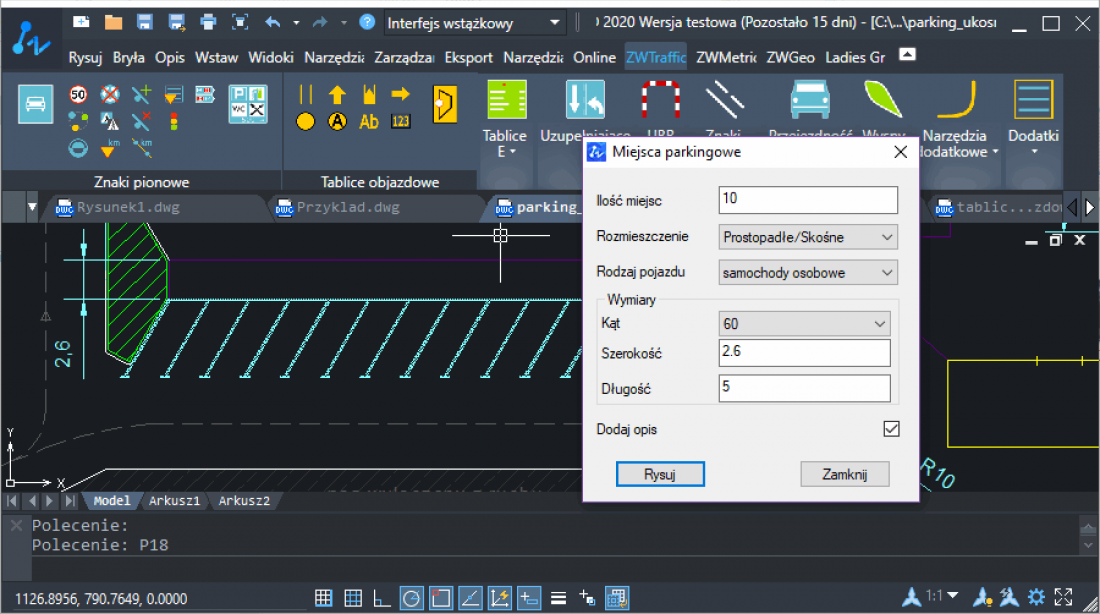Select the yellow right arrow detour icon
1100x614 pixels.
coord(401,94)
